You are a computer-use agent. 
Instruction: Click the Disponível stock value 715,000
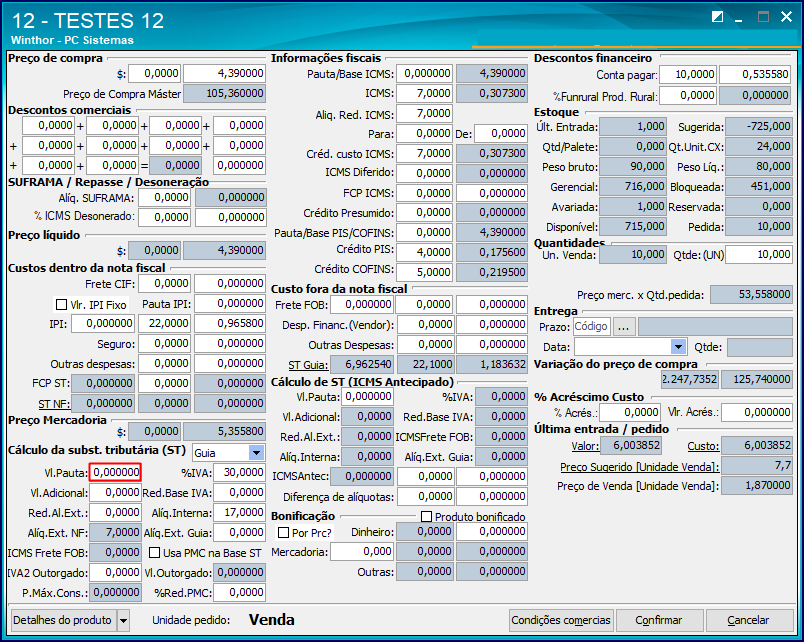click(x=633, y=226)
